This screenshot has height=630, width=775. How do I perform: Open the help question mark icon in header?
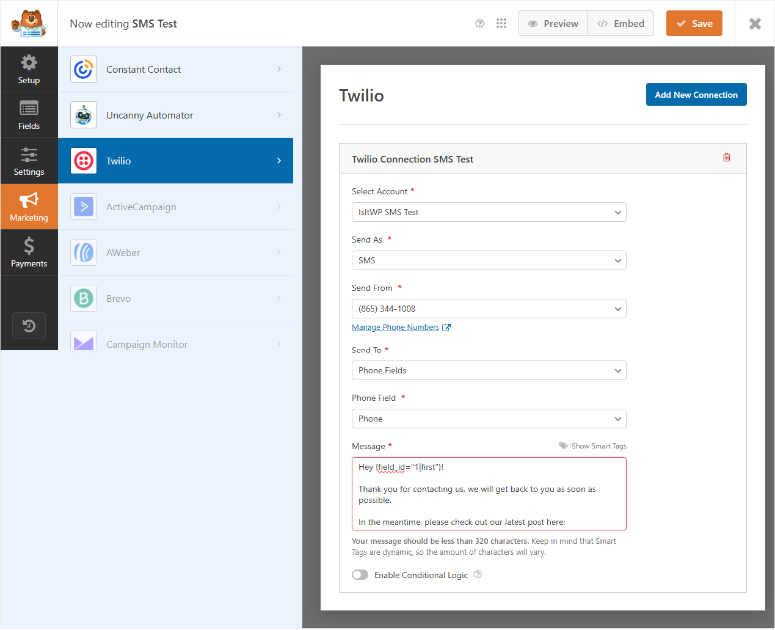click(479, 24)
